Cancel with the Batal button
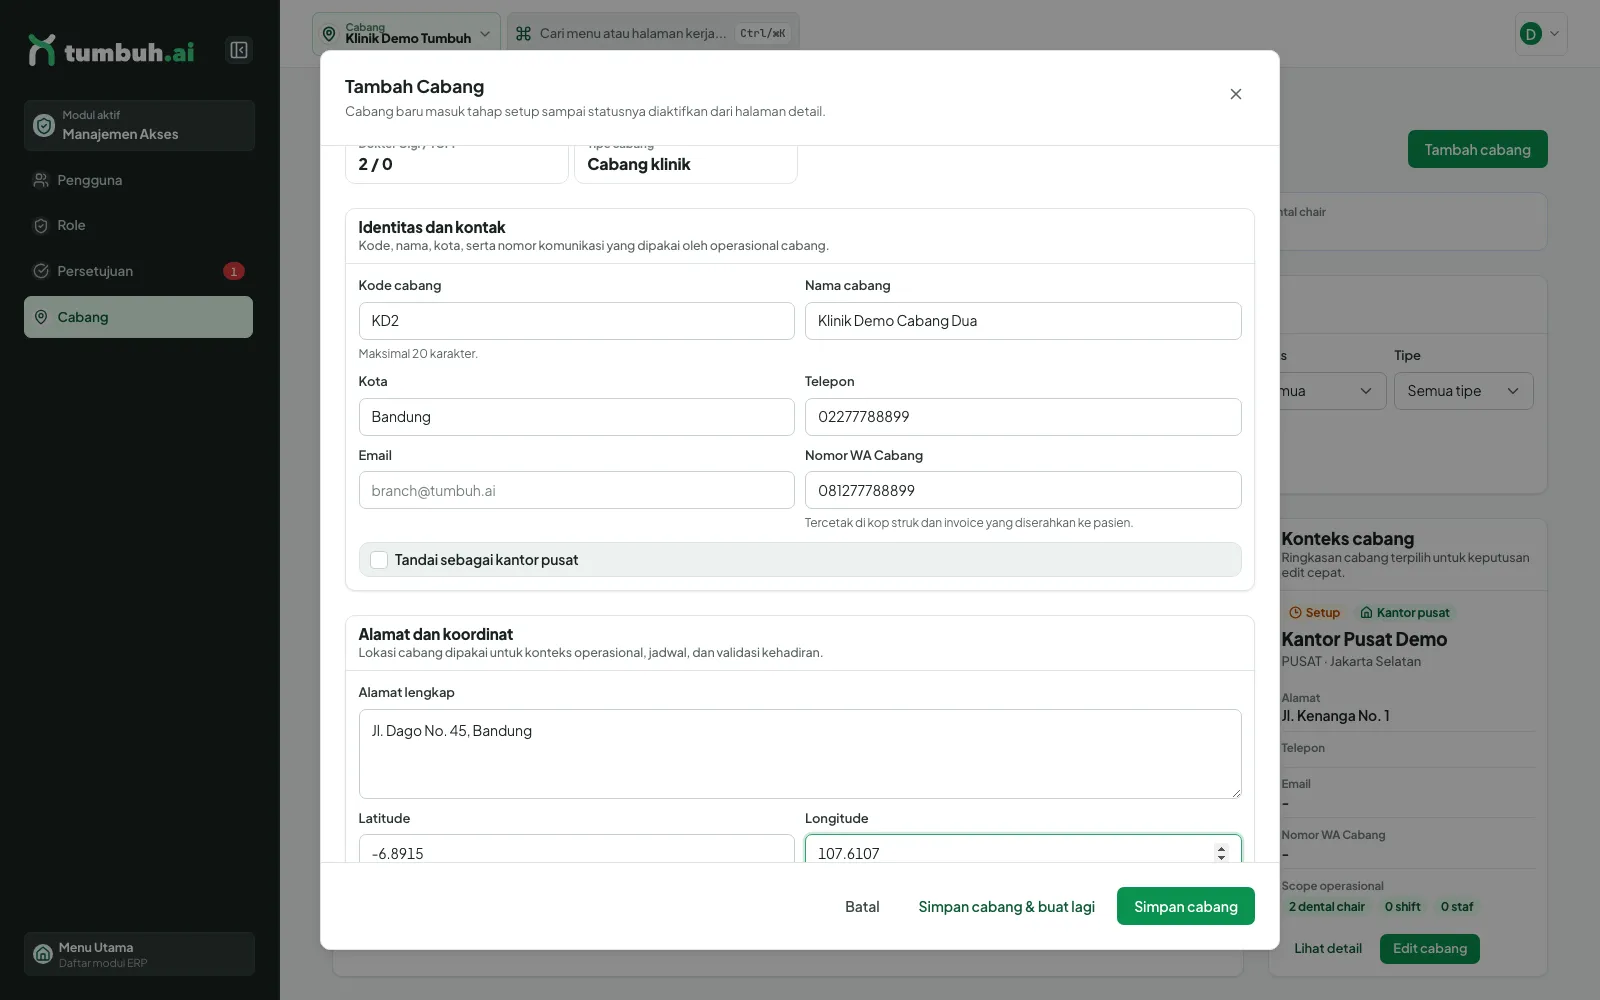The width and height of the screenshot is (1600, 1000). (862, 906)
